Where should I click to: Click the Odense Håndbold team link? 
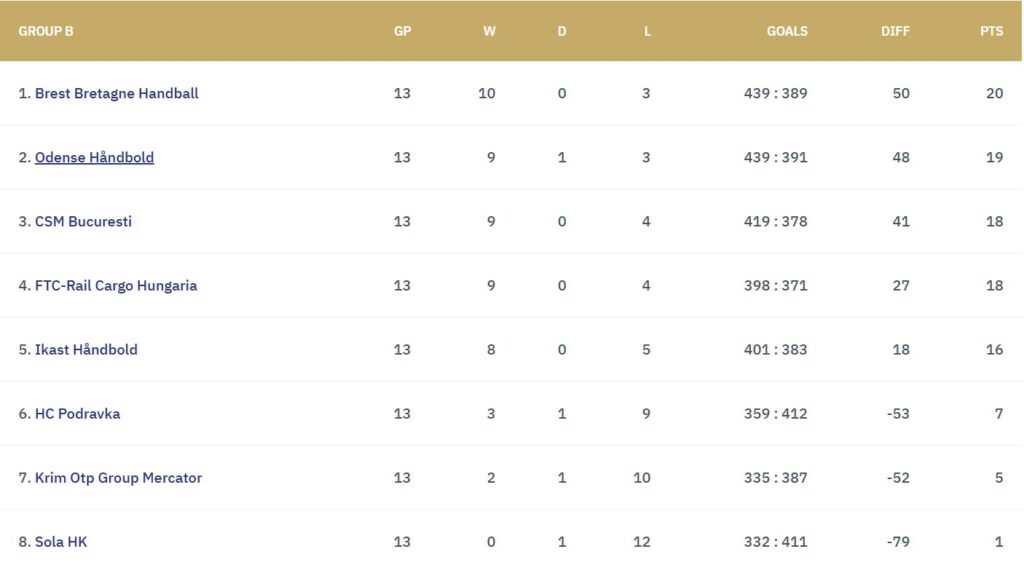click(x=94, y=157)
